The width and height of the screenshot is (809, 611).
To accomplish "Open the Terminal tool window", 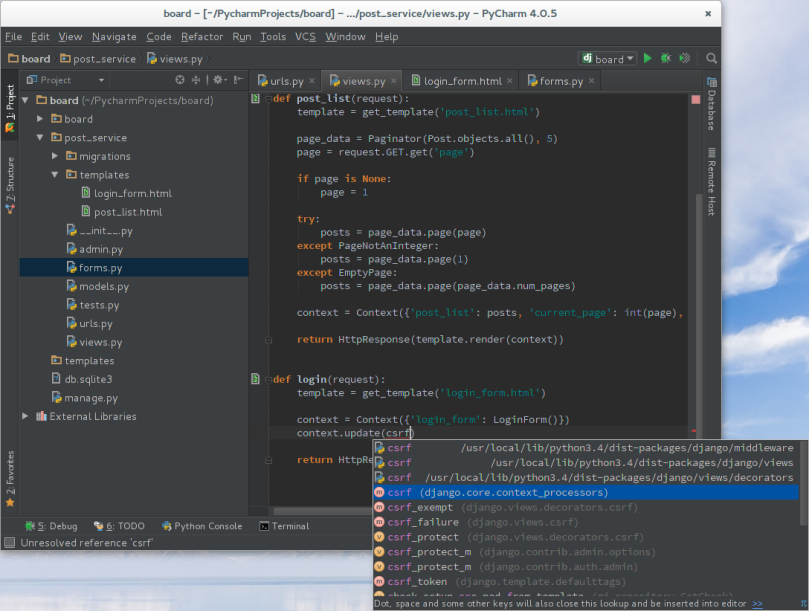I will coord(284,526).
